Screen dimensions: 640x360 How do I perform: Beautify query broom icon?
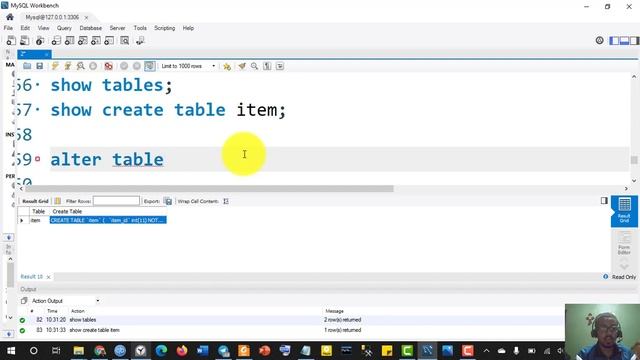pos(242,66)
